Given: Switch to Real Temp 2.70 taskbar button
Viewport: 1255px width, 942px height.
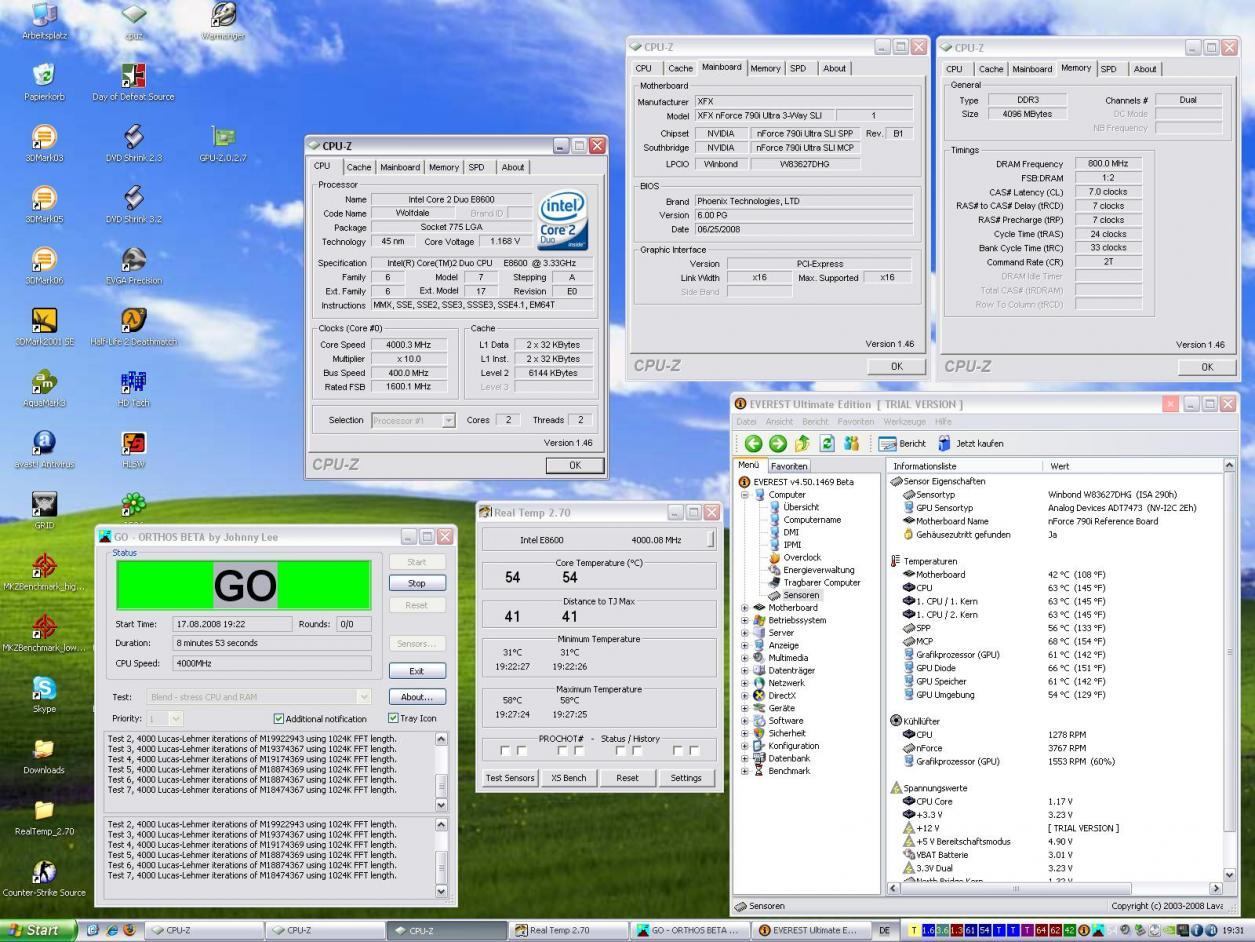Looking at the screenshot, I should coord(568,930).
